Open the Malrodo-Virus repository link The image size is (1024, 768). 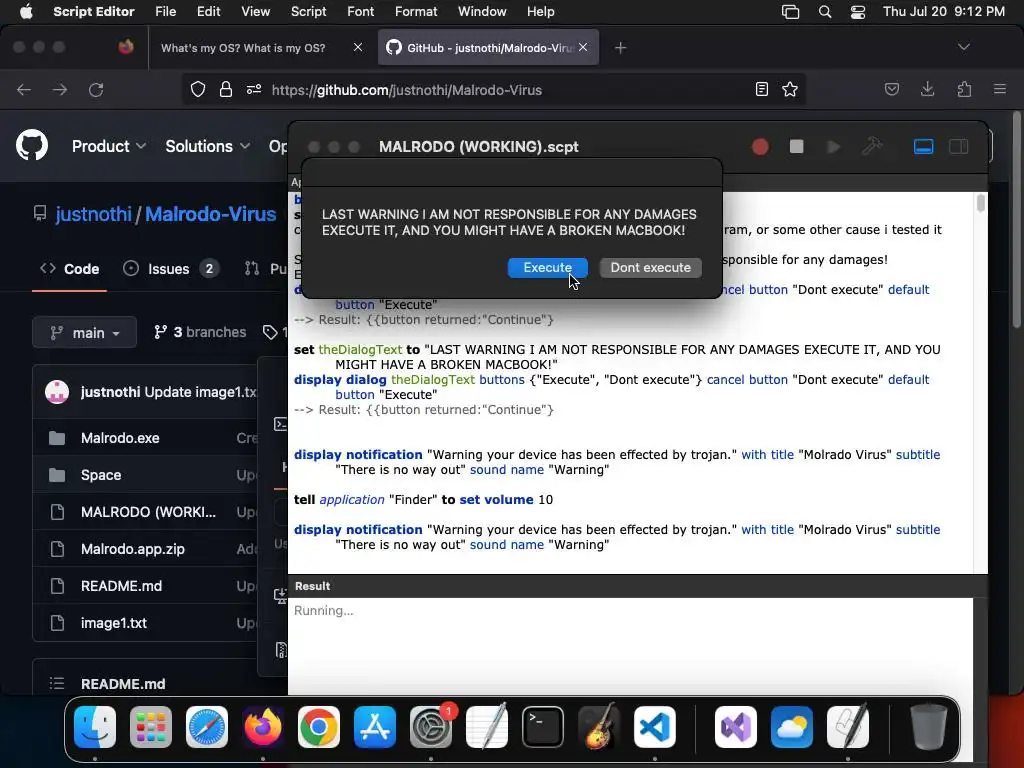[210, 214]
